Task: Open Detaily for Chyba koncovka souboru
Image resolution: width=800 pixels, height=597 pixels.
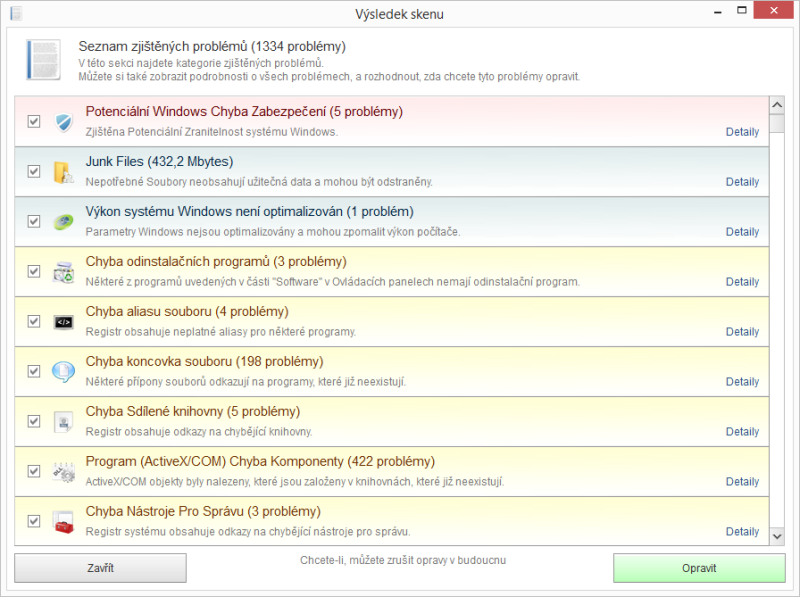Action: pos(742,382)
